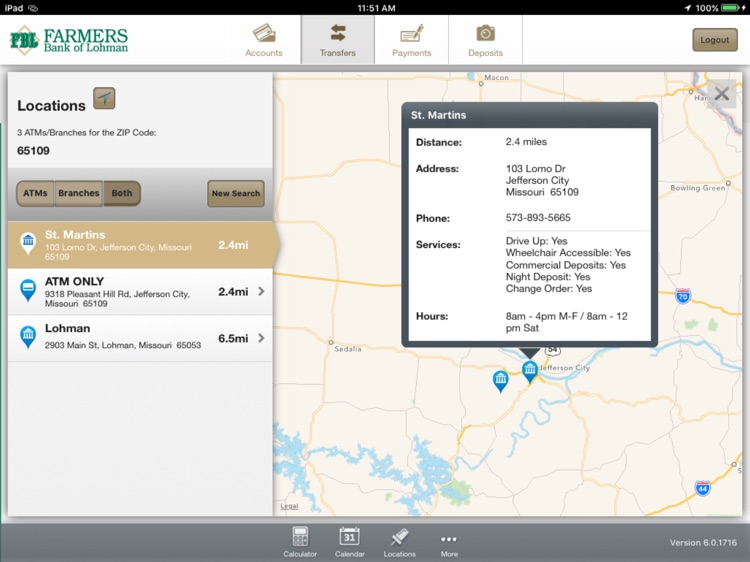The height and width of the screenshot is (562, 750).
Task: Click the St. Martins callout title
Action: (x=438, y=115)
